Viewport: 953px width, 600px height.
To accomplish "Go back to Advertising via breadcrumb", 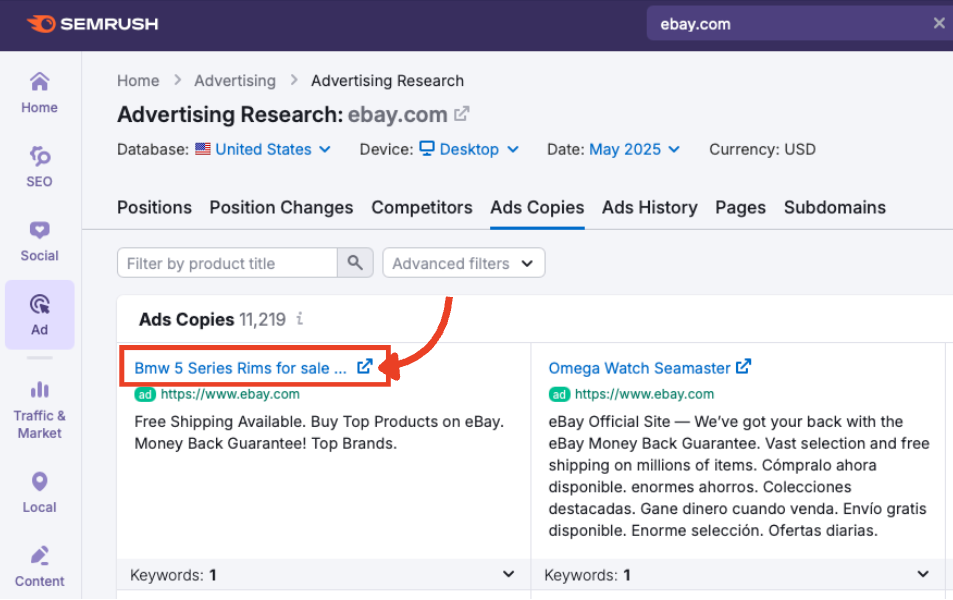I will pyautogui.click(x=235, y=80).
